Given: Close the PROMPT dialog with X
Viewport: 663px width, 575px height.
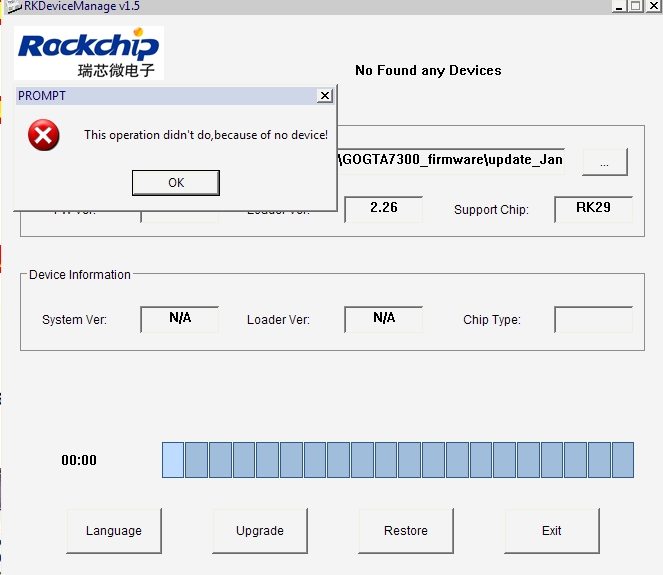Looking at the screenshot, I should [x=324, y=96].
